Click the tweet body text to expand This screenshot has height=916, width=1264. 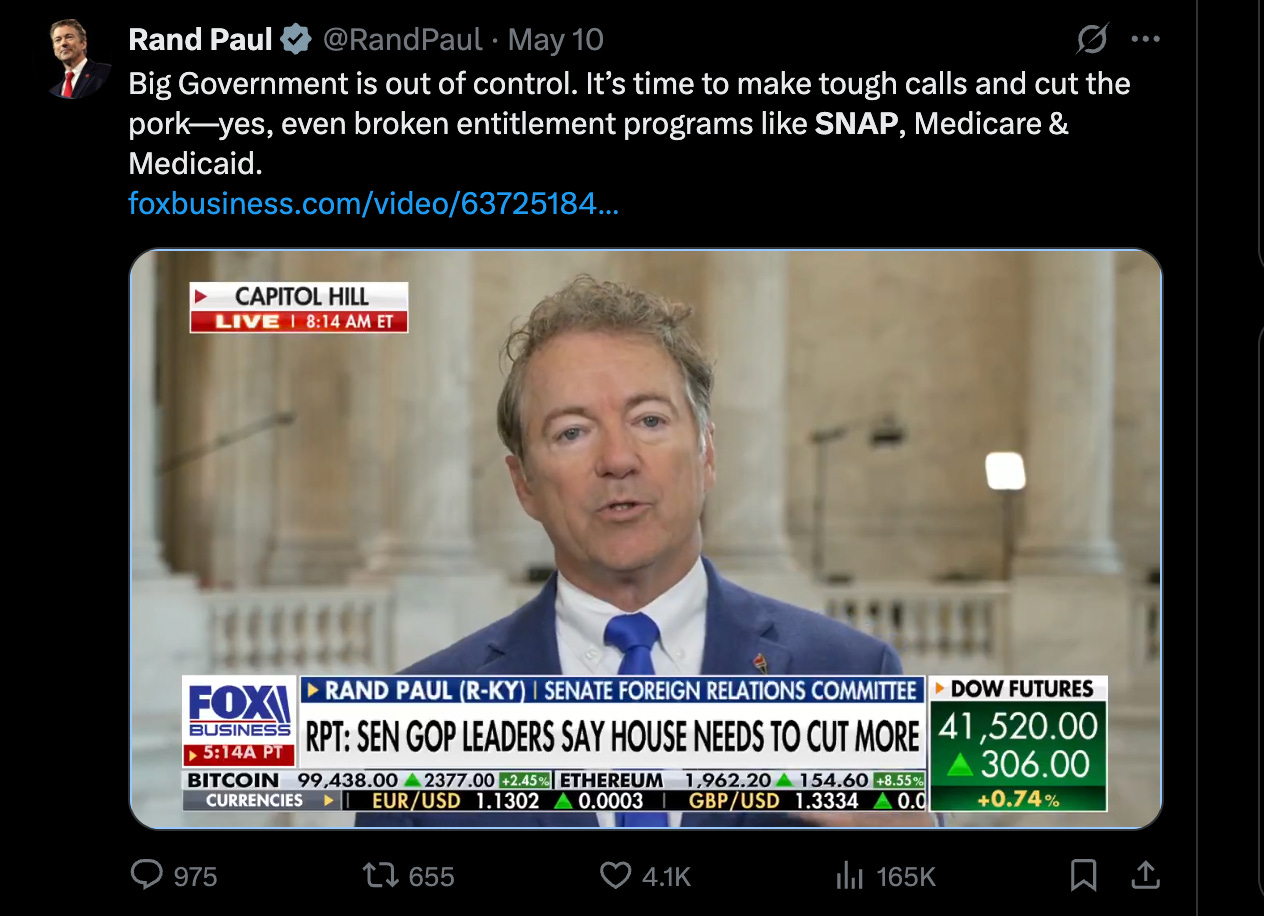(x=629, y=122)
